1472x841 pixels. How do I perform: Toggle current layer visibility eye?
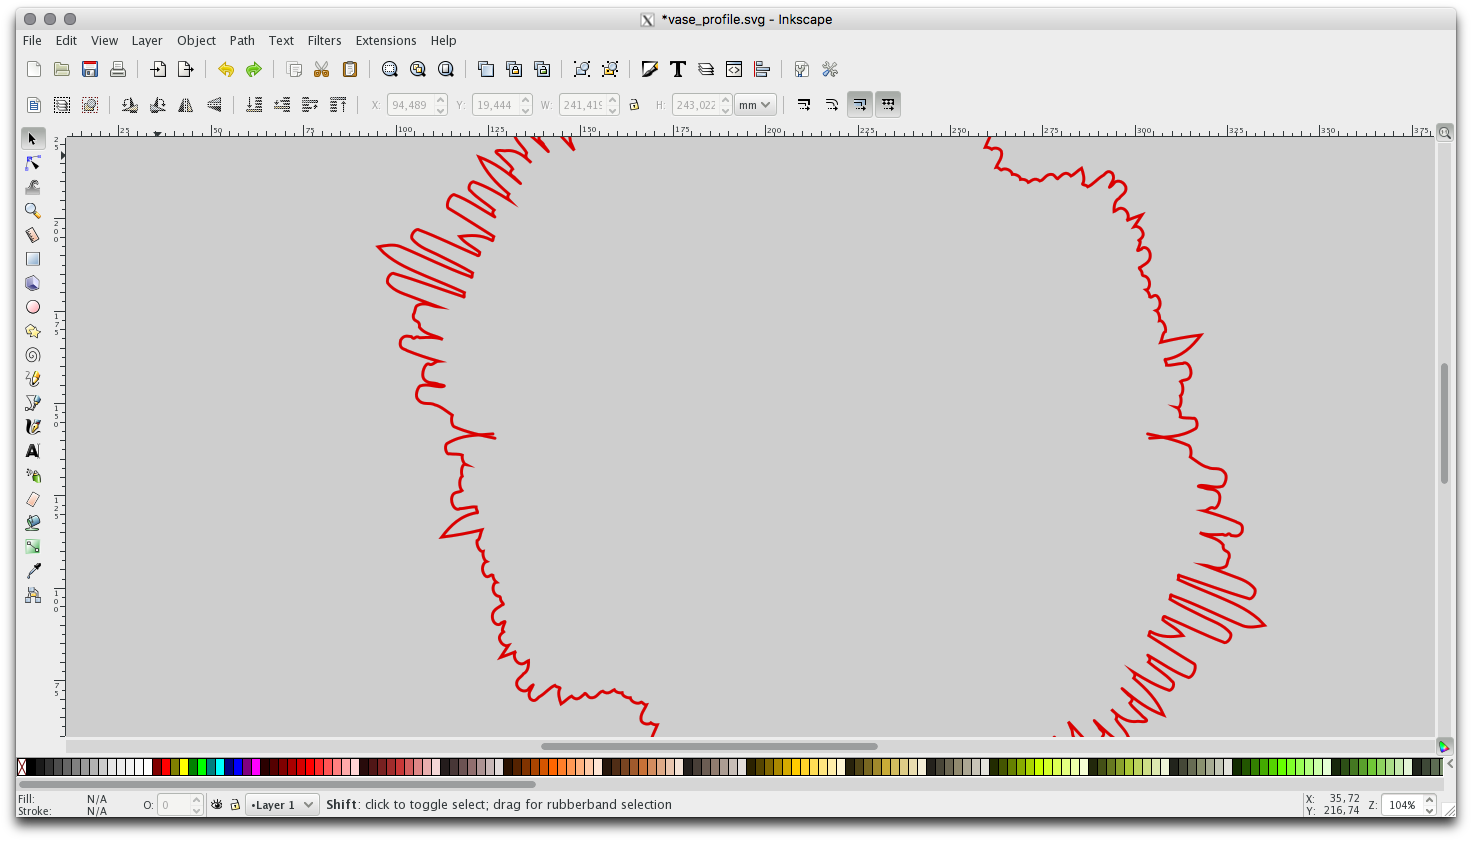[x=217, y=804]
